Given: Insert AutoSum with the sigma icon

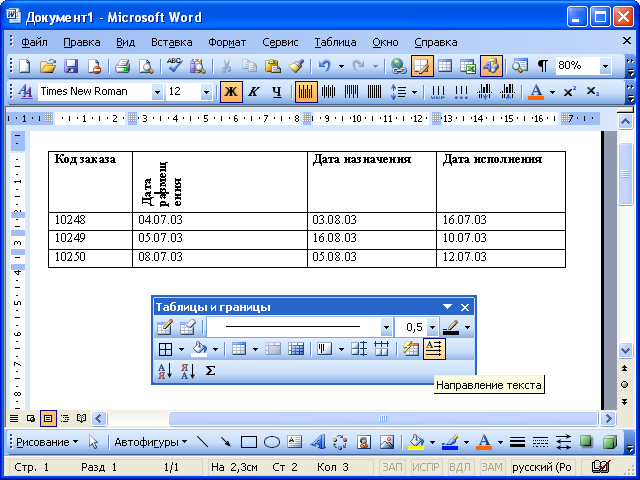Looking at the screenshot, I should (210, 371).
